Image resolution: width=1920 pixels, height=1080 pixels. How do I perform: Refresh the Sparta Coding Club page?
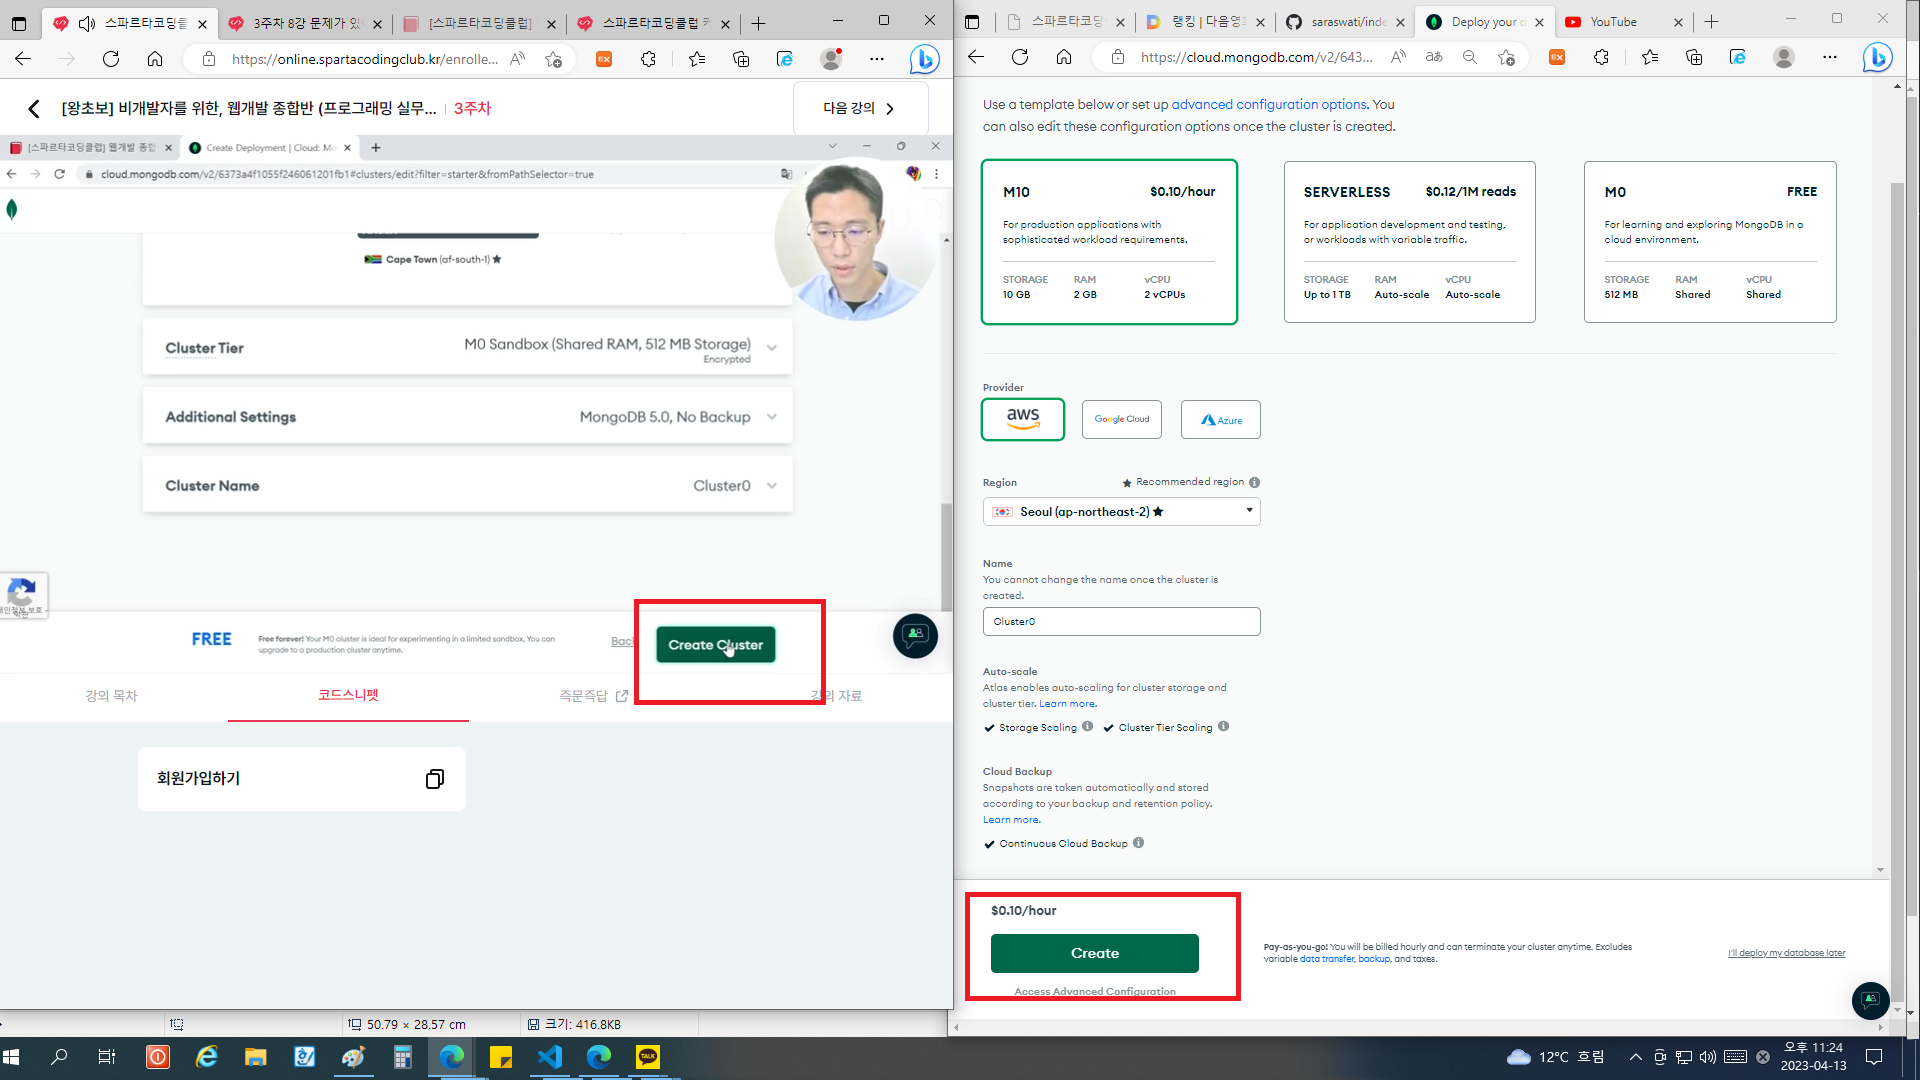[111, 59]
